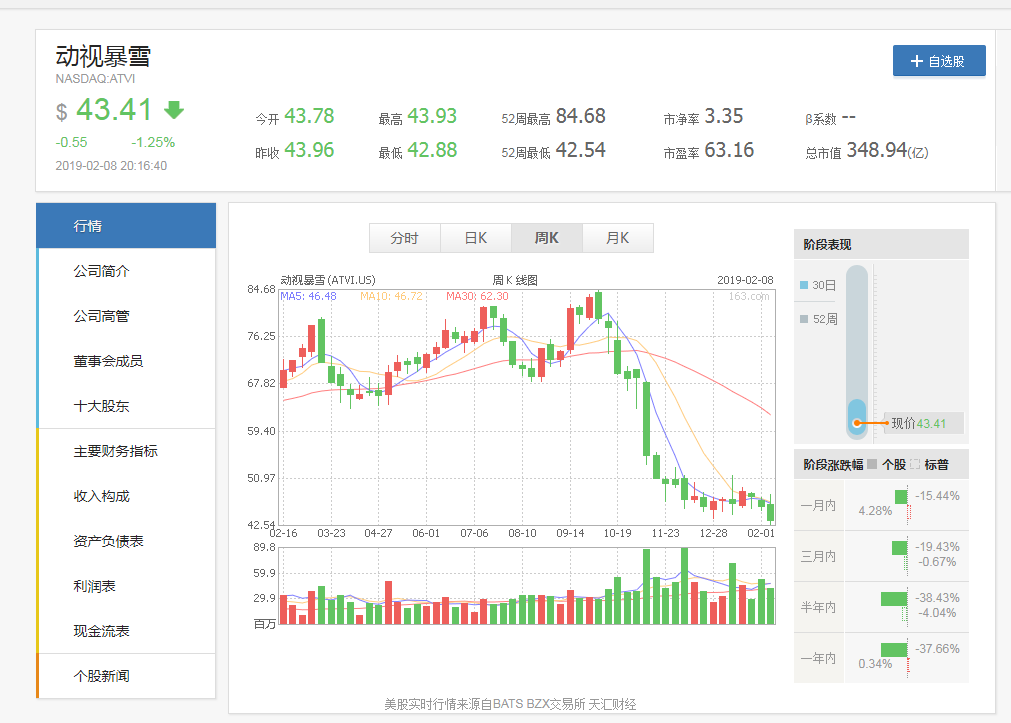
Task: Click the 最低 value 42.88
Action: click(x=432, y=150)
